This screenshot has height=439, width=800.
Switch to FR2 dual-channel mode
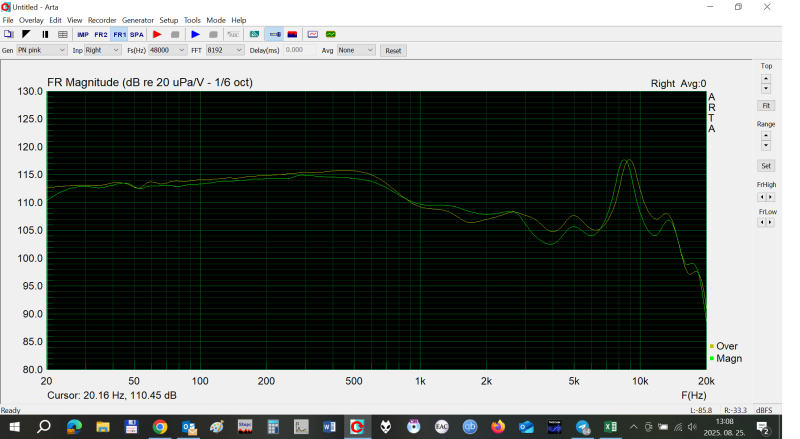pos(101,35)
